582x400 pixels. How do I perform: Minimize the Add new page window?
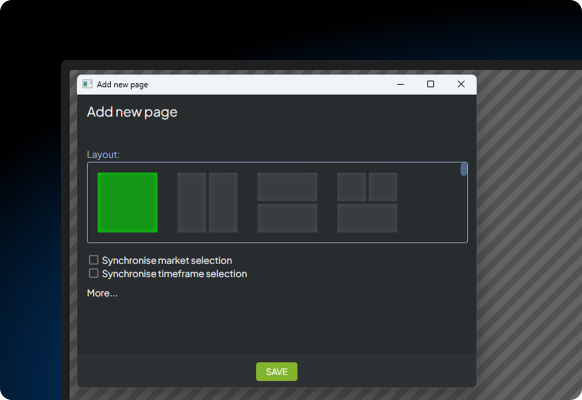(400, 84)
